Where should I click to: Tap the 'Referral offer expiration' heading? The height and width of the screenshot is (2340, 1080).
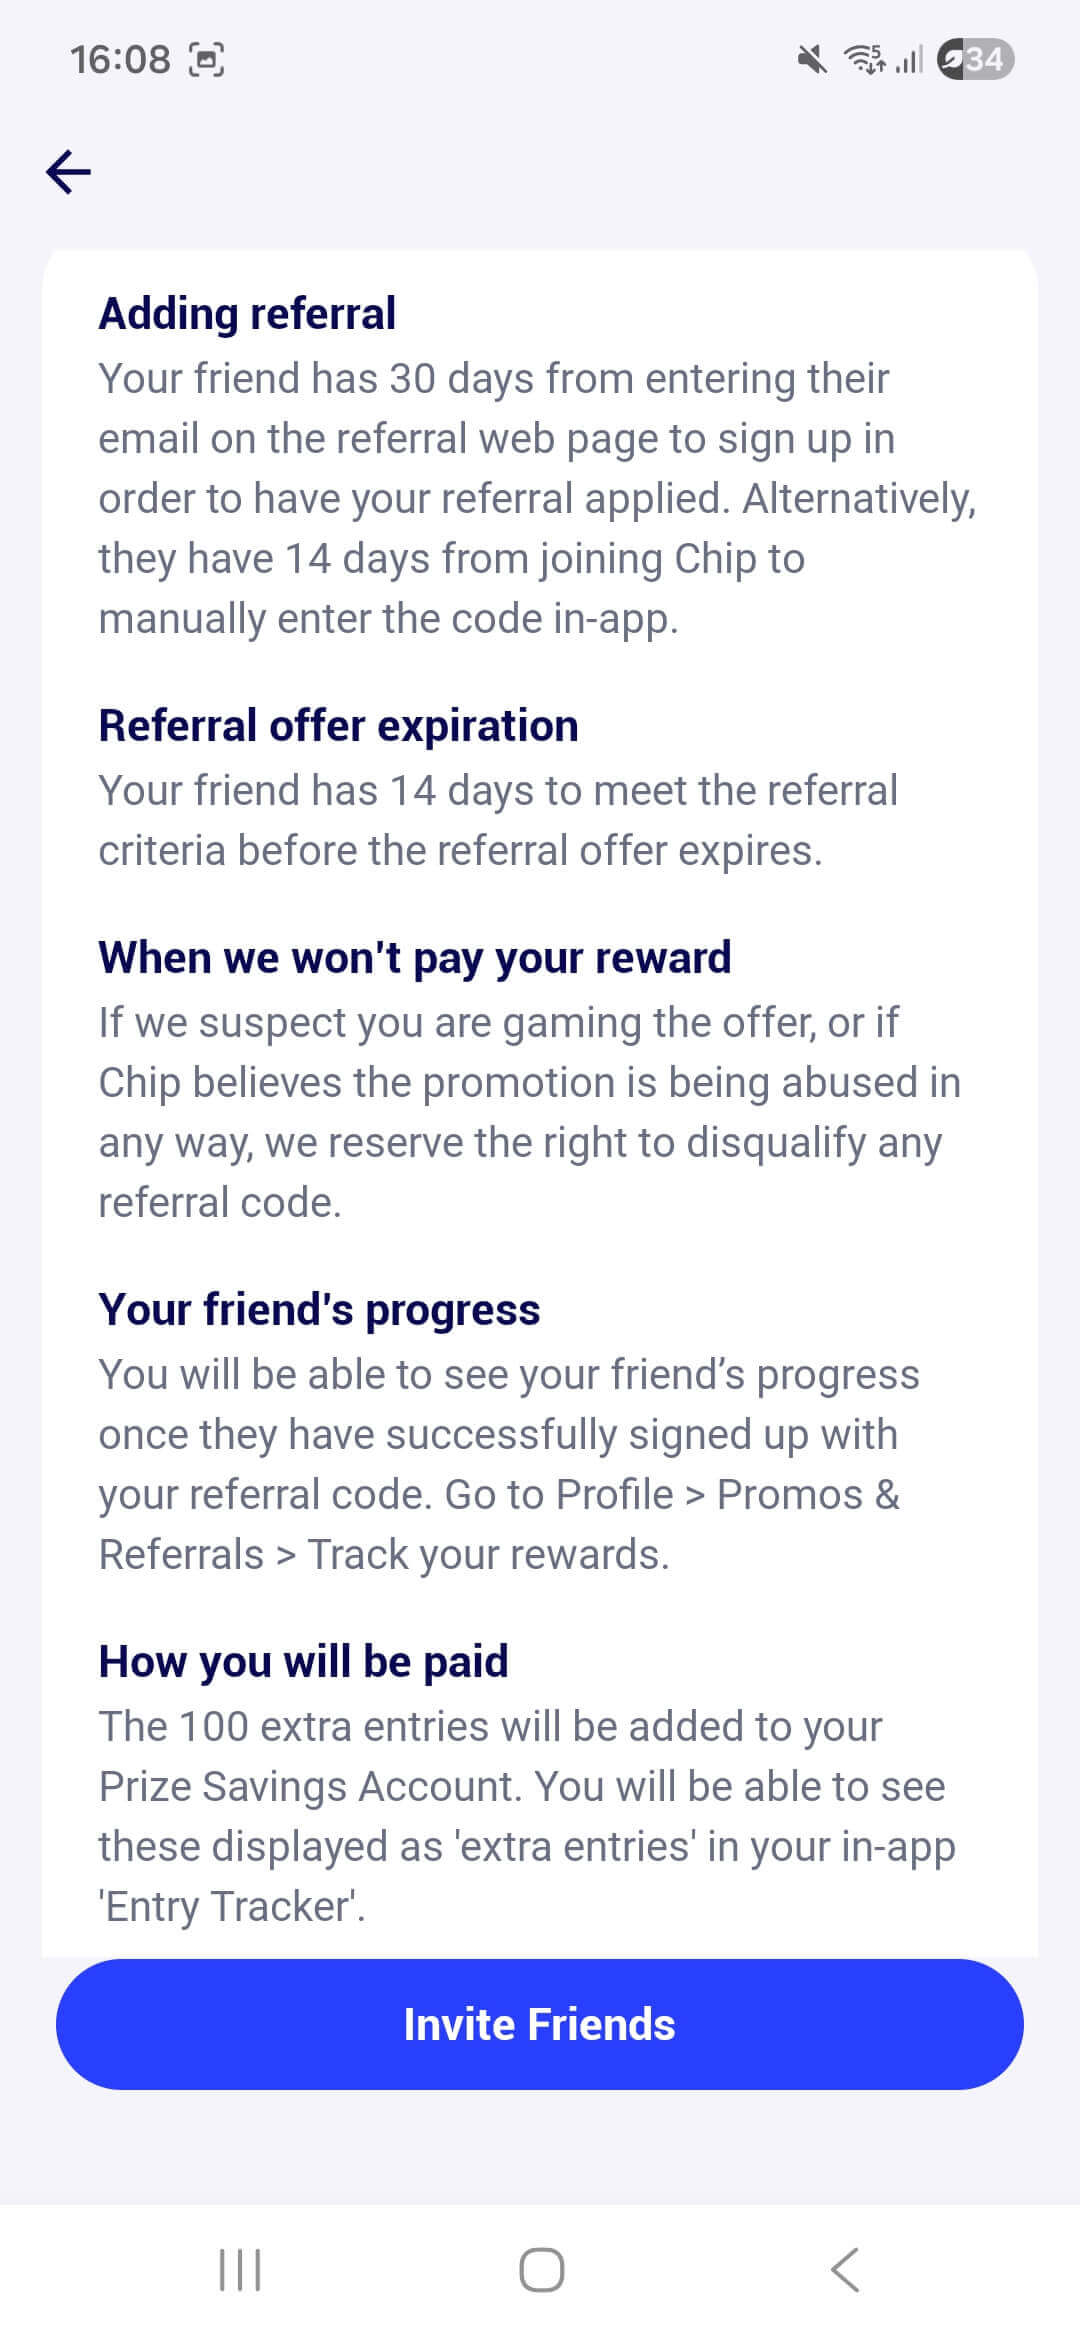tap(338, 725)
